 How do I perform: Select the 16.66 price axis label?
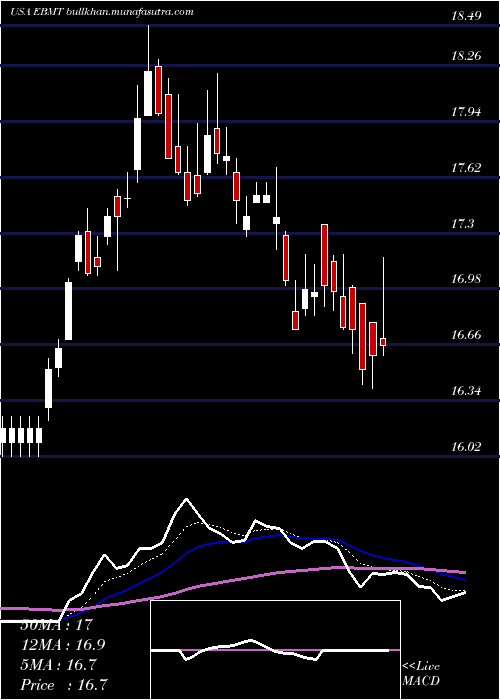point(466,335)
